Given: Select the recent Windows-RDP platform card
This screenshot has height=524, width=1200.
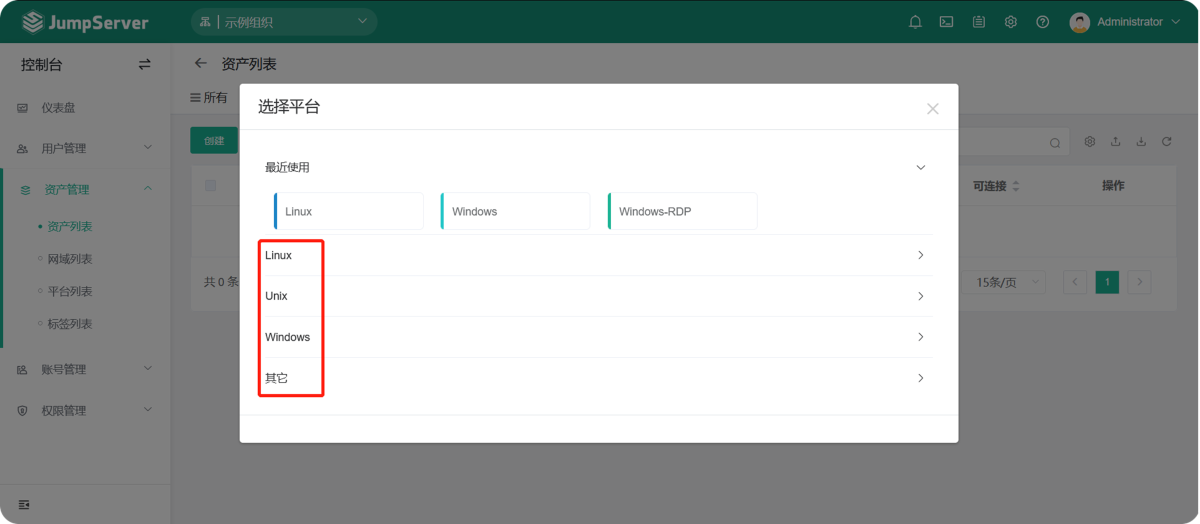Looking at the screenshot, I should 682,211.
